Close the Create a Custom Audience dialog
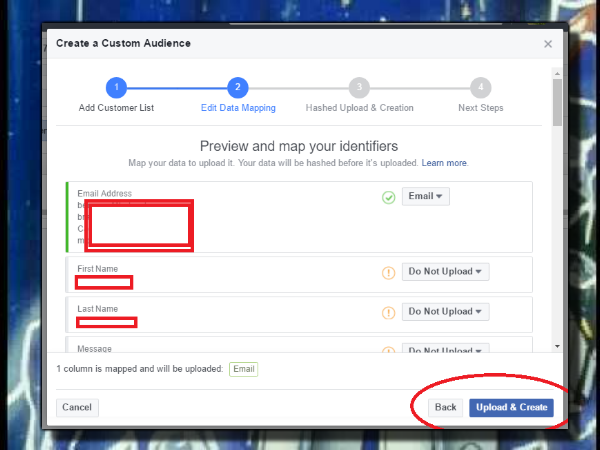This screenshot has height=450, width=600. (x=548, y=44)
